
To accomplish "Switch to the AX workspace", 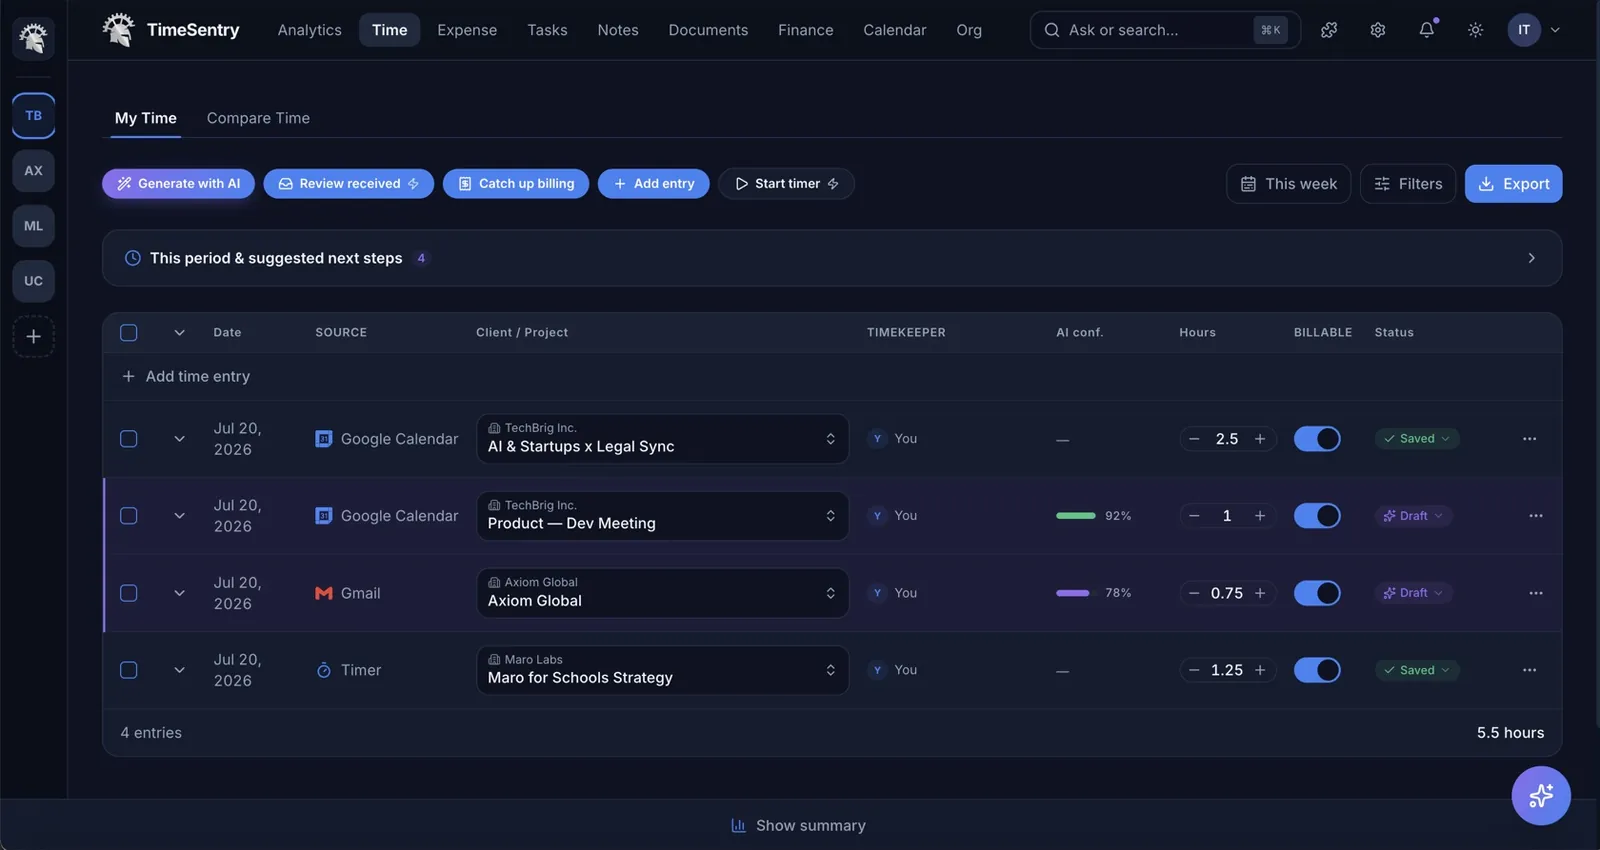I will click(33, 171).
